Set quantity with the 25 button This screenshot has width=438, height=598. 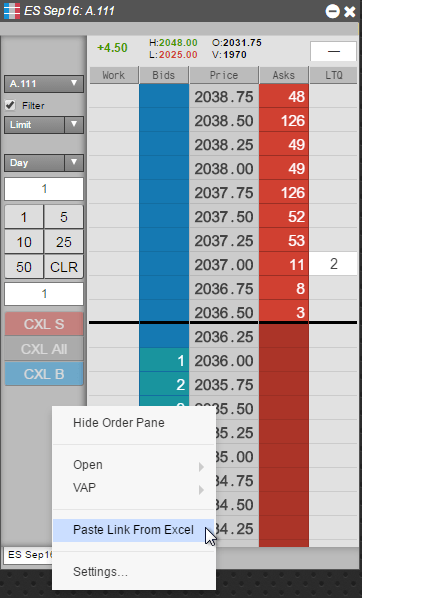pyautogui.click(x=64, y=242)
